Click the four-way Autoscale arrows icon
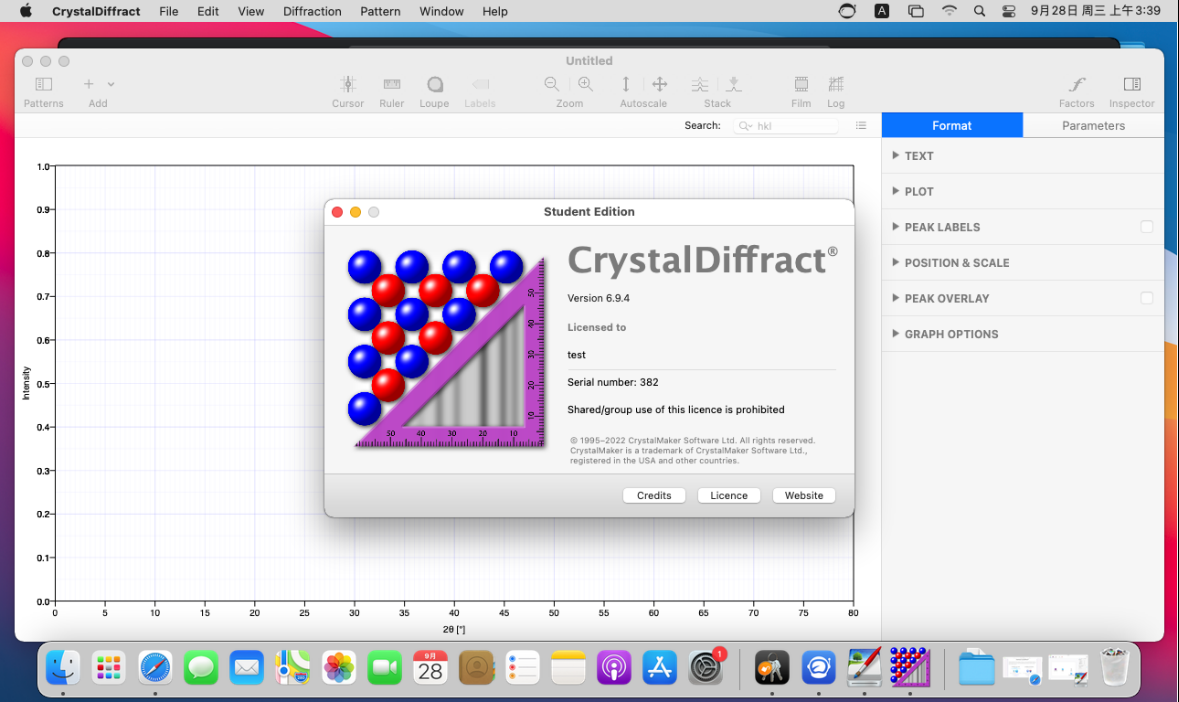The height and width of the screenshot is (702, 1179). [x=659, y=84]
